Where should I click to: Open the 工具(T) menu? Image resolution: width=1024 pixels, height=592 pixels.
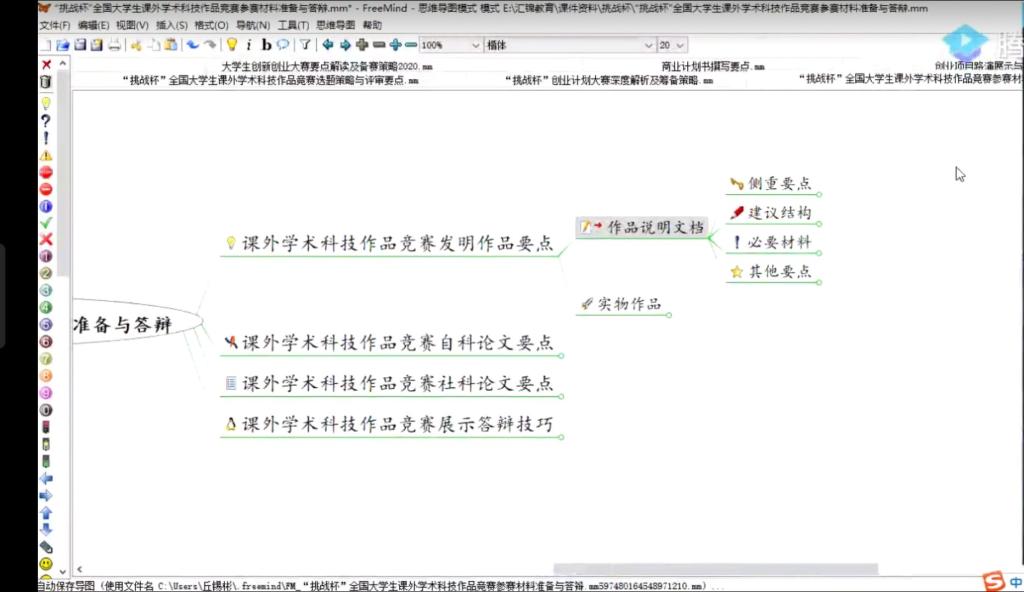pos(293,24)
